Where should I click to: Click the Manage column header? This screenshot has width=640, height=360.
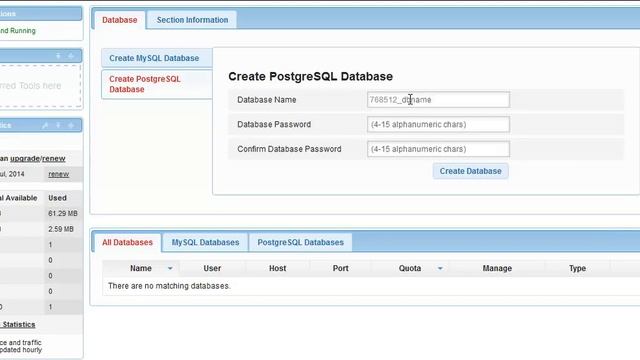coord(497,269)
